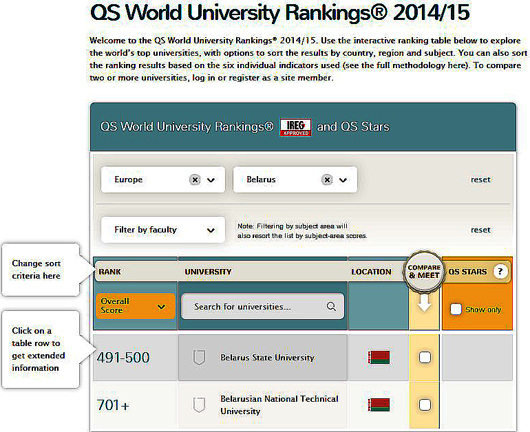Open the Overall Score sort dropdown
The height and width of the screenshot is (432, 530).
tap(136, 306)
